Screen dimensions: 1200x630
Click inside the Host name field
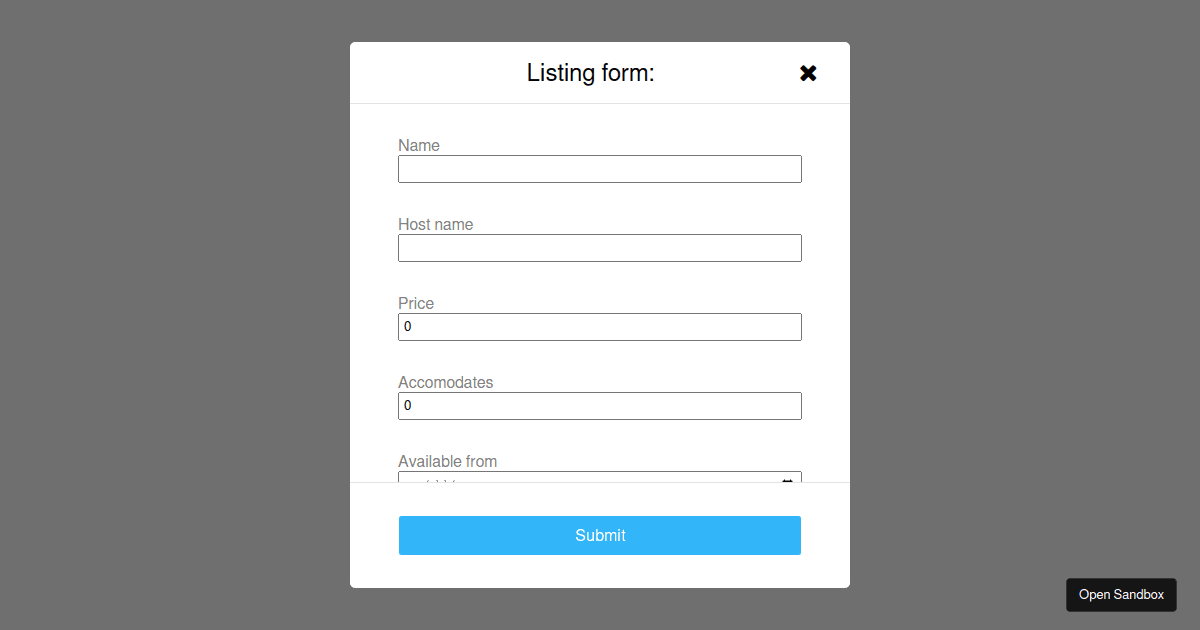tap(600, 247)
